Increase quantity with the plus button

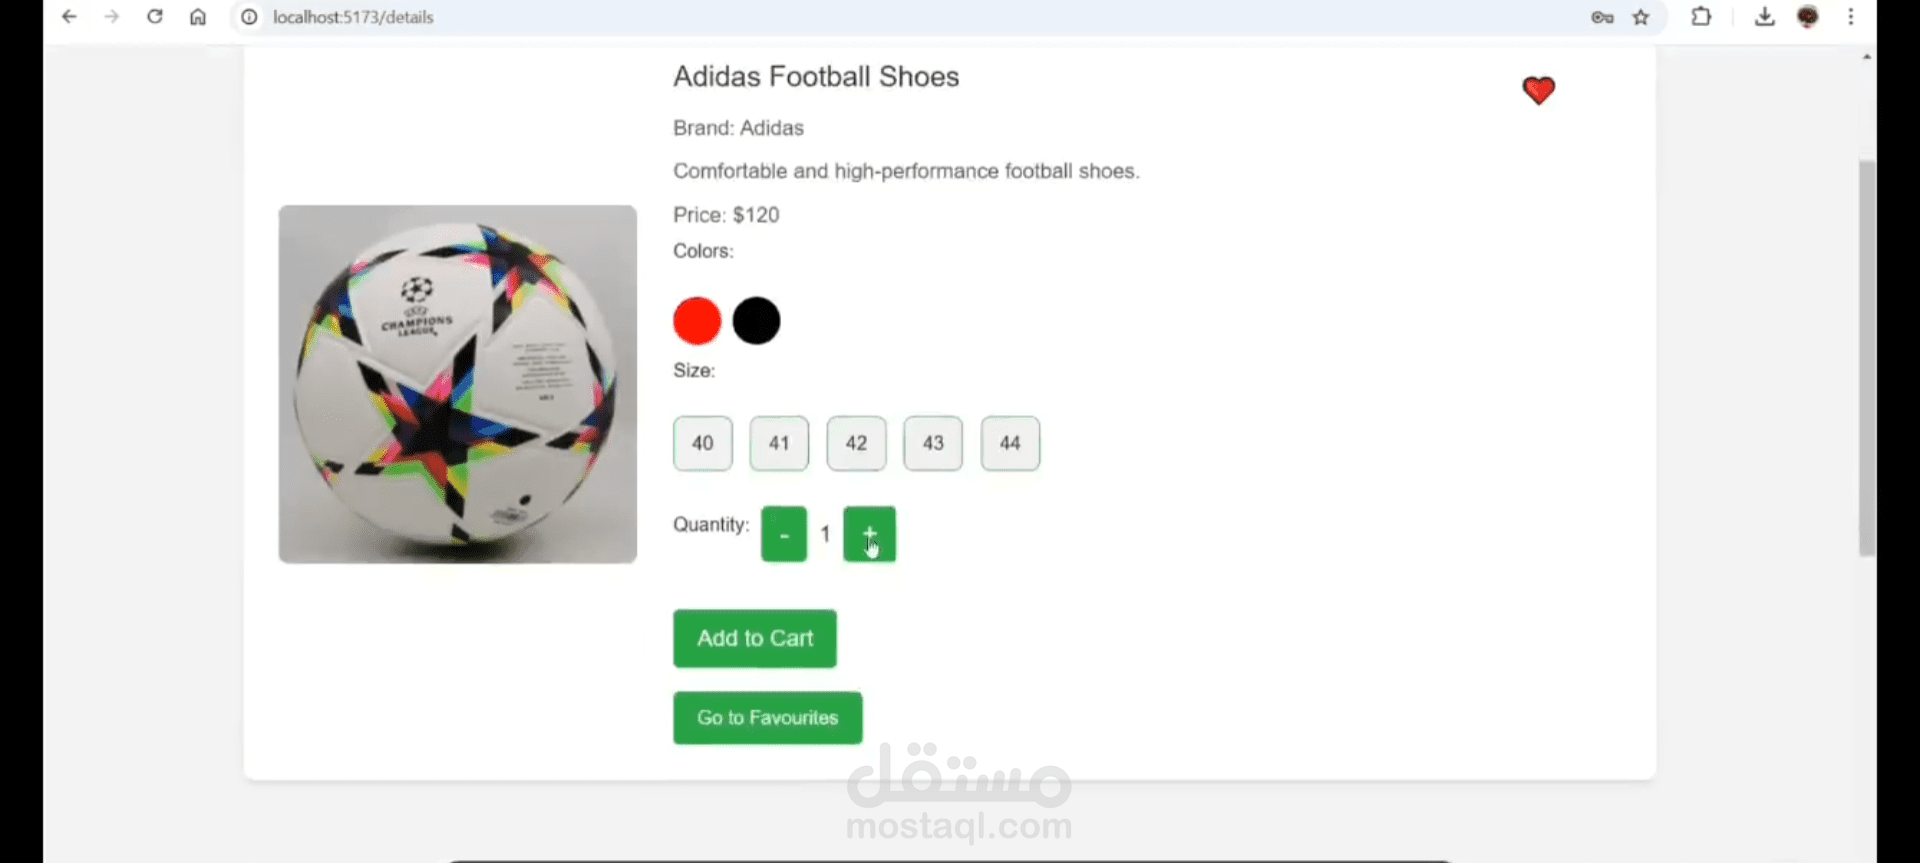[869, 534]
